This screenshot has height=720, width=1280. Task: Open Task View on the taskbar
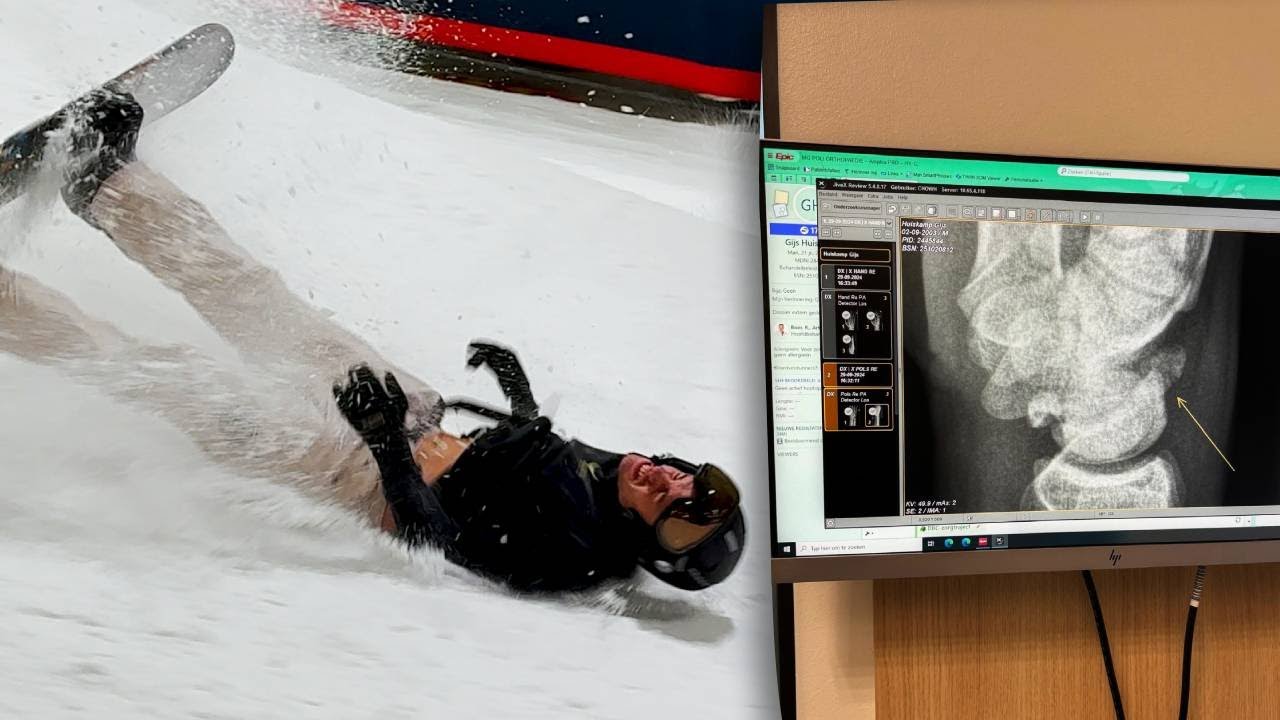(x=931, y=543)
